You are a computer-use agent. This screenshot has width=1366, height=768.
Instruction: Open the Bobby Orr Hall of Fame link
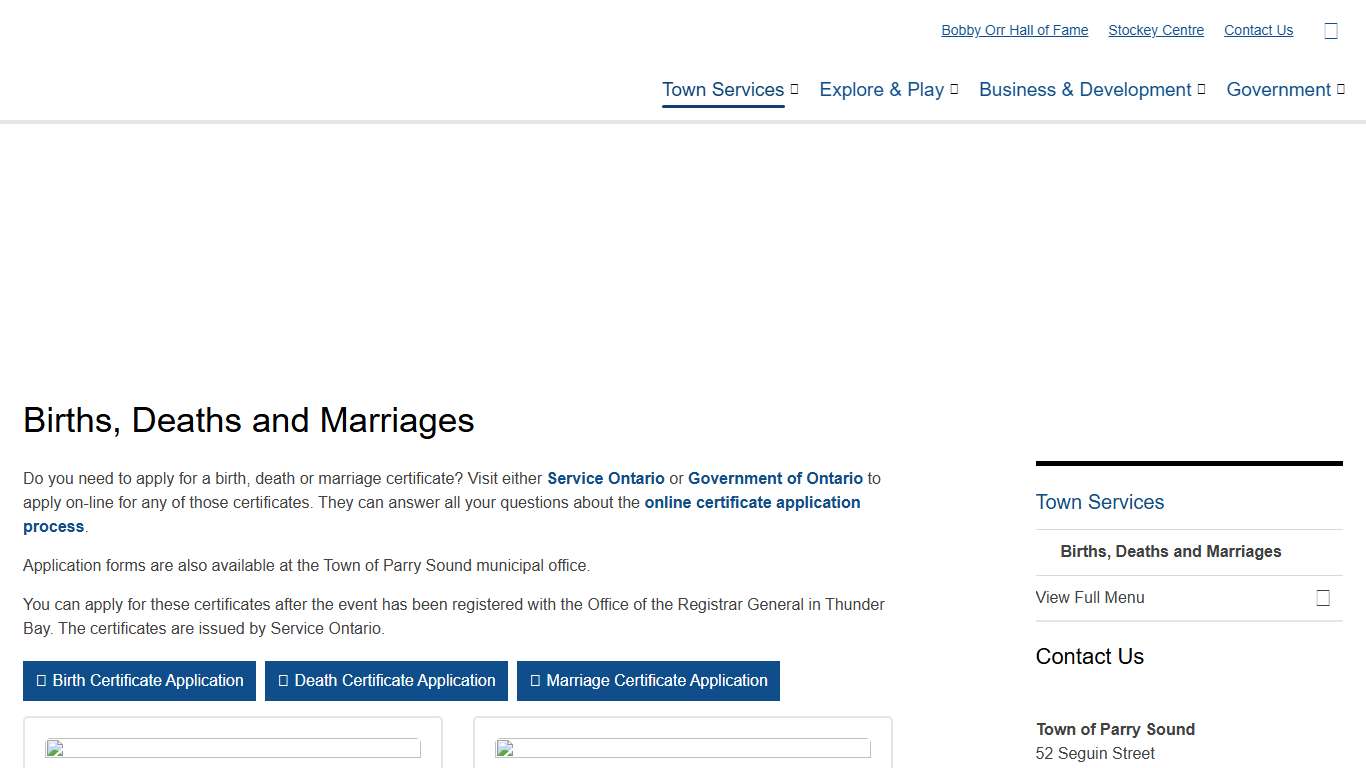tap(1014, 30)
